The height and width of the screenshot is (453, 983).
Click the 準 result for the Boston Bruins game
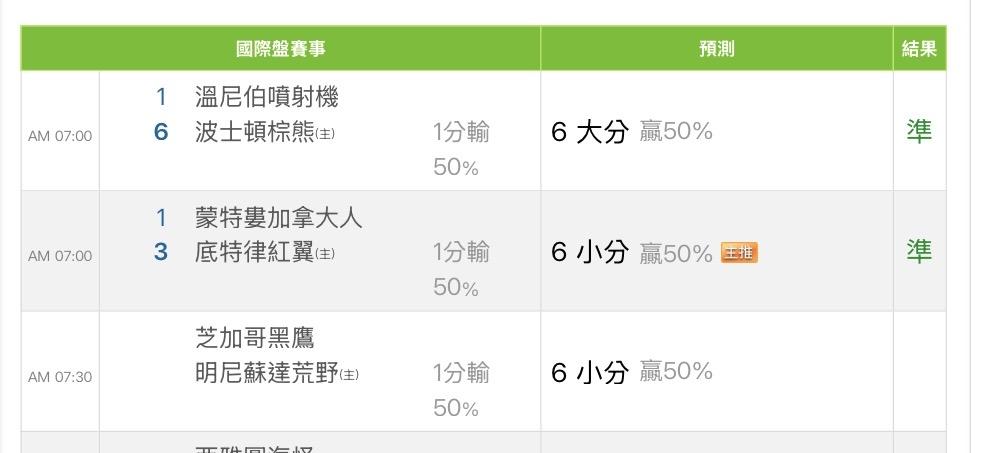tap(918, 131)
